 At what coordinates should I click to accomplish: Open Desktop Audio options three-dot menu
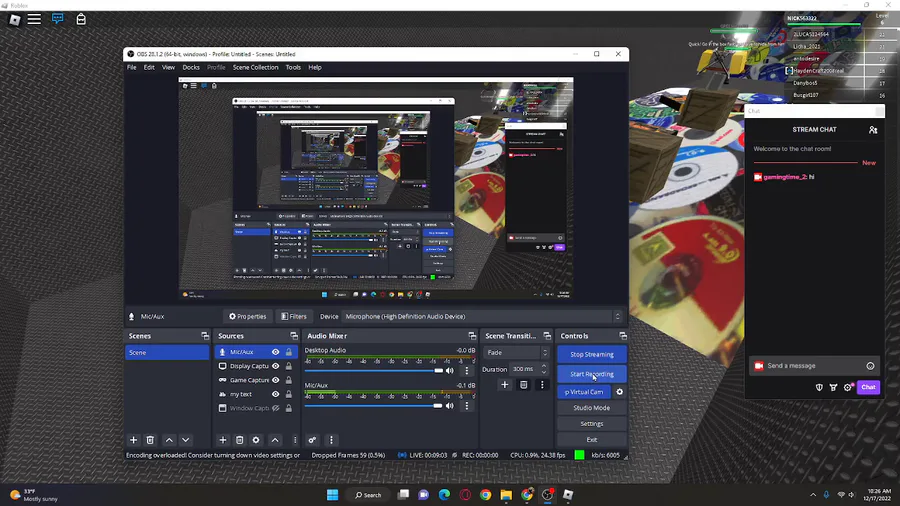[x=467, y=371]
